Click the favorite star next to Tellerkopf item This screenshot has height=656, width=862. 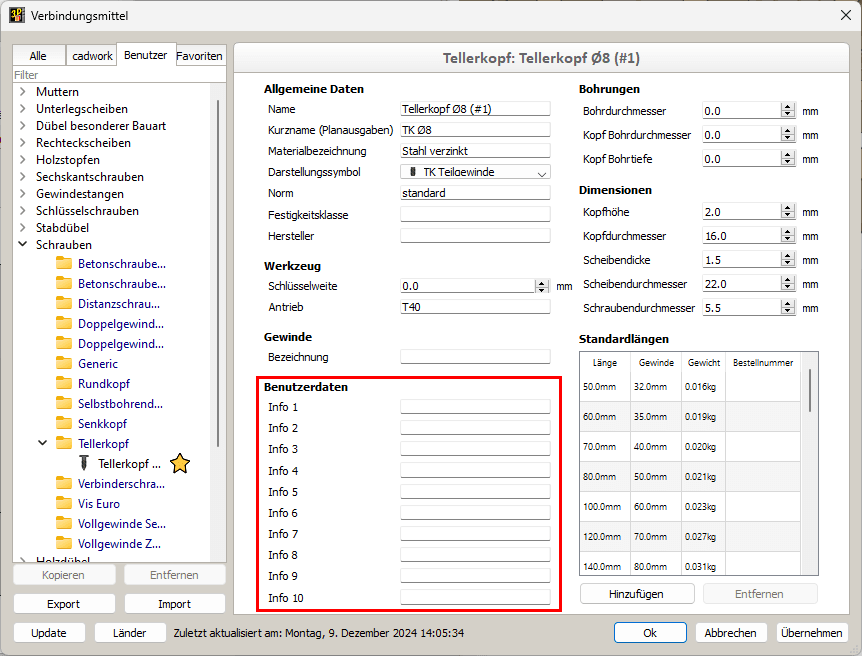[x=180, y=463]
